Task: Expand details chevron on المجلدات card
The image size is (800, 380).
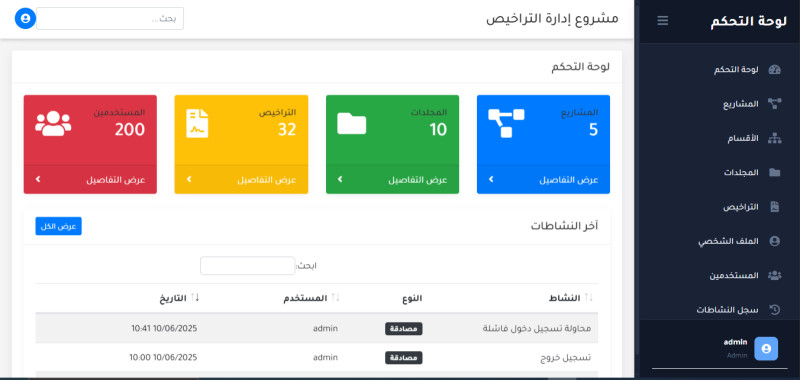Action: (340, 179)
